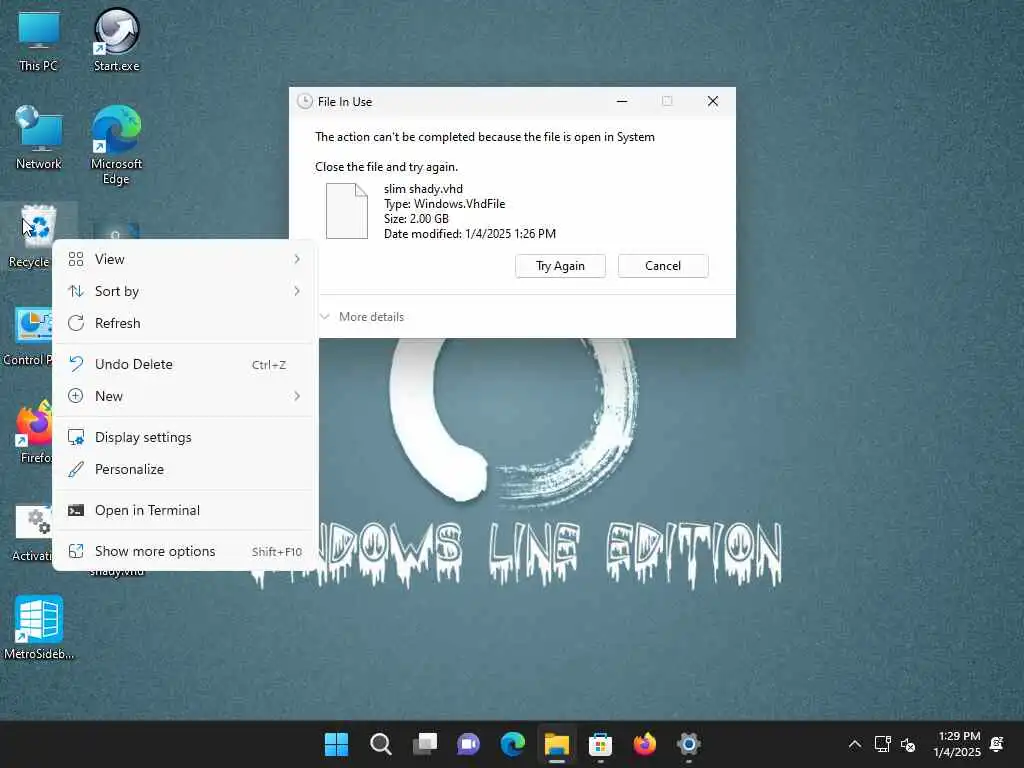The height and width of the screenshot is (768, 1024).
Task: Open Display settings from context menu
Action: pyautogui.click(x=185, y=438)
